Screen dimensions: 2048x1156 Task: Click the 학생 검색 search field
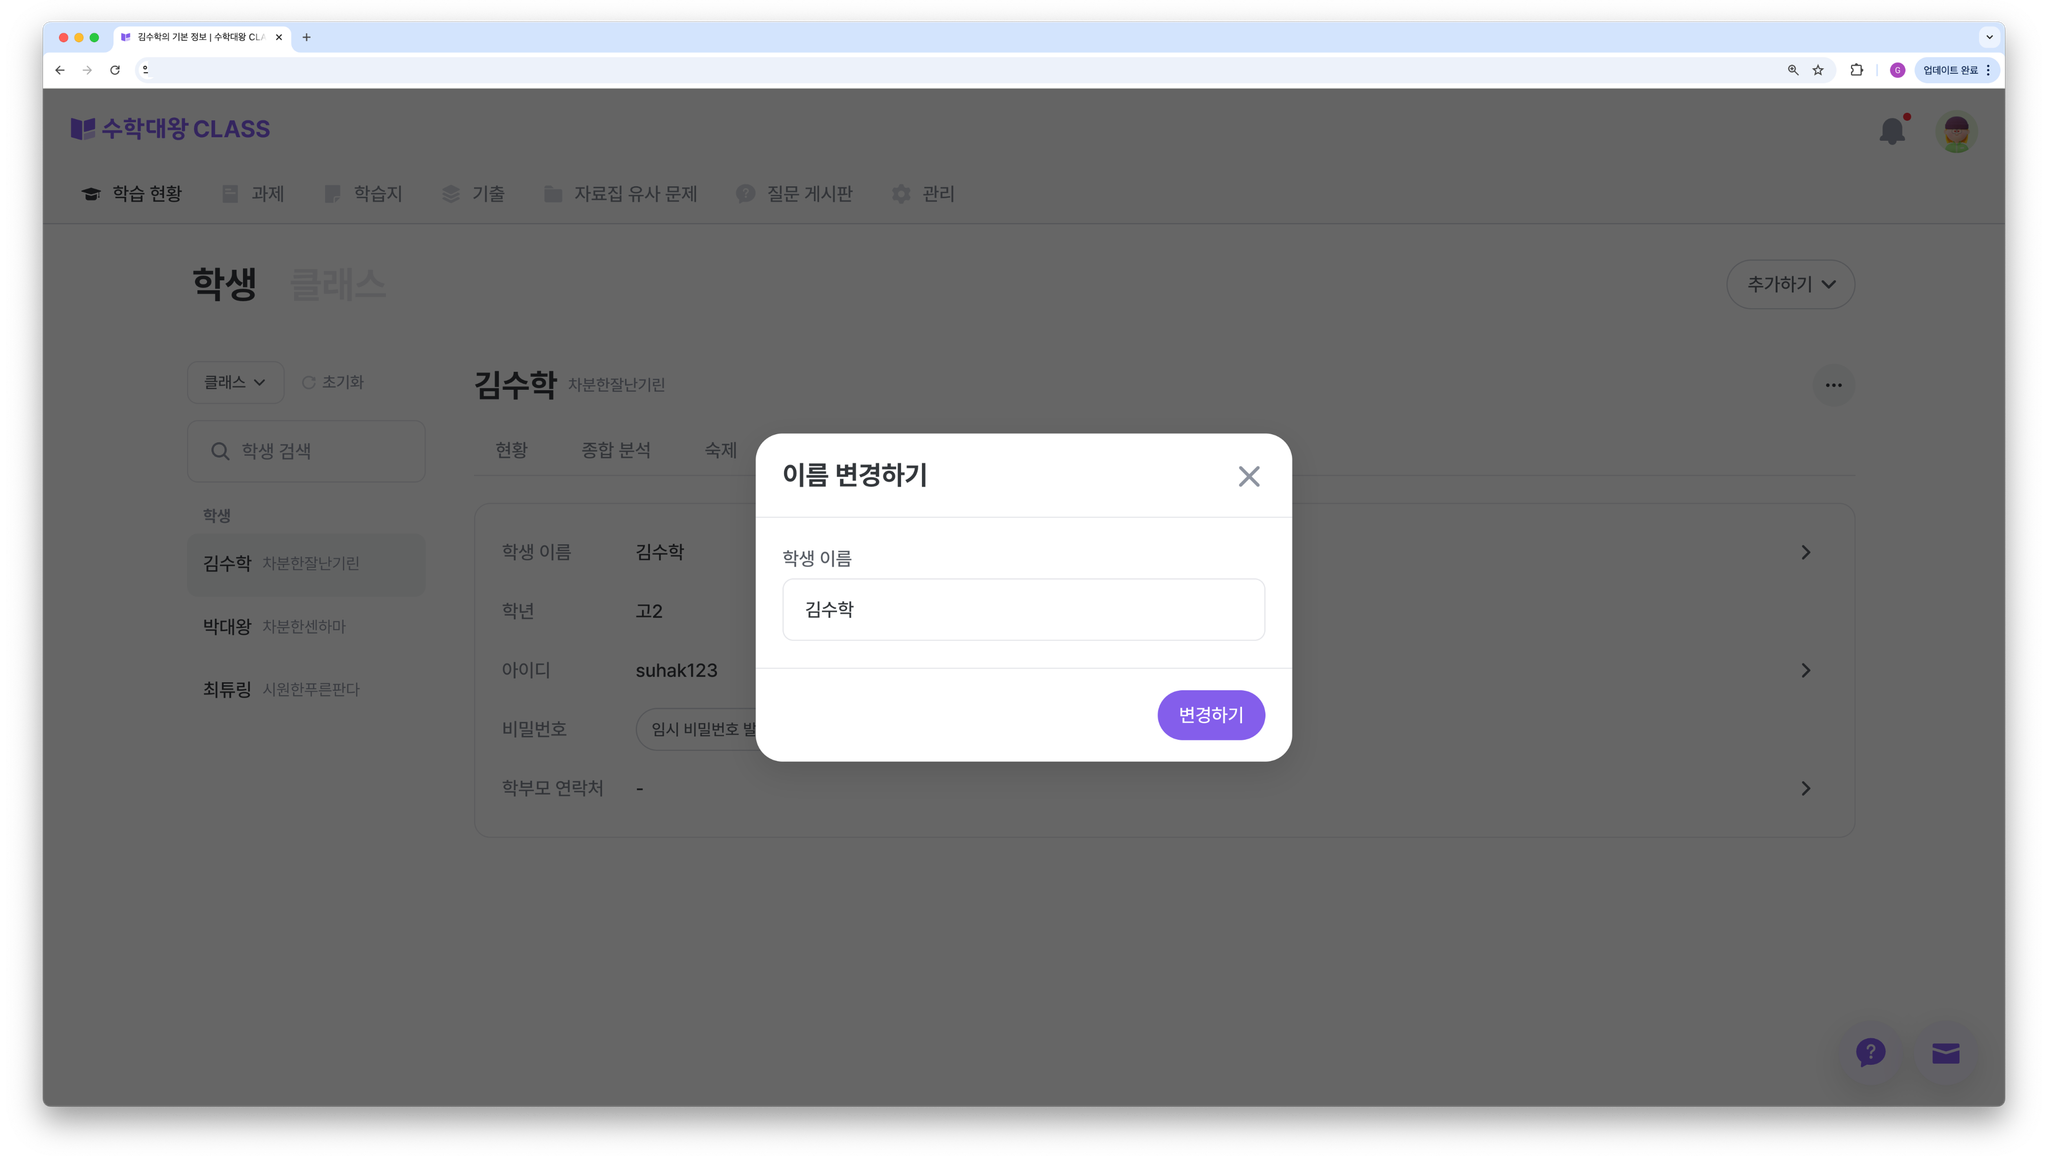click(x=306, y=451)
